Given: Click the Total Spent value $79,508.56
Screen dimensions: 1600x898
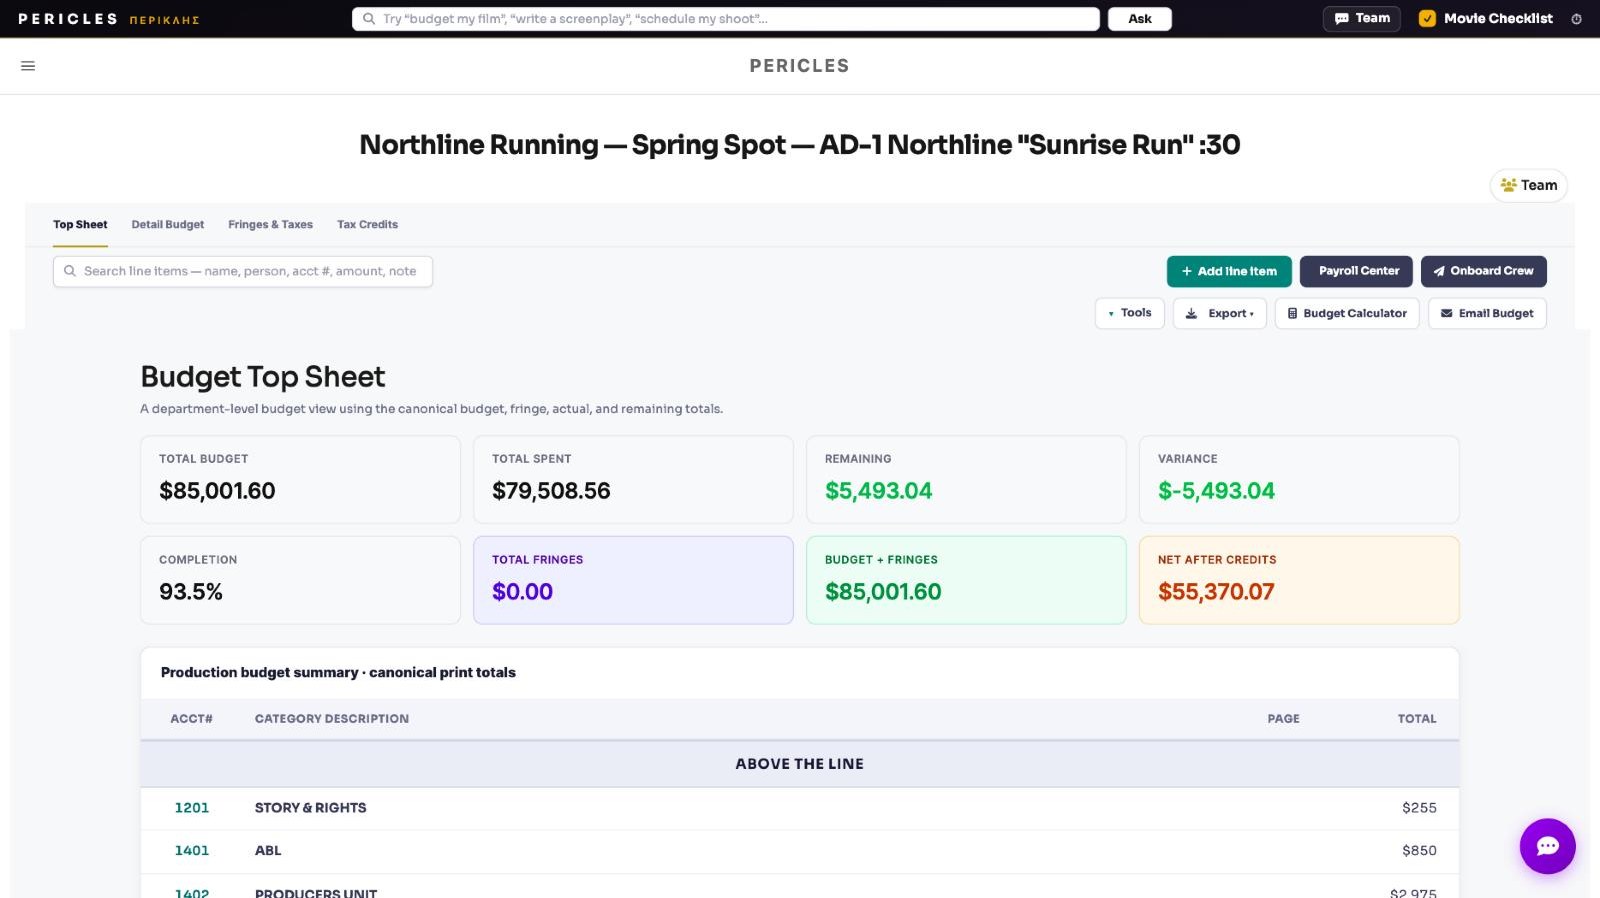Looking at the screenshot, I should pyautogui.click(x=551, y=491).
